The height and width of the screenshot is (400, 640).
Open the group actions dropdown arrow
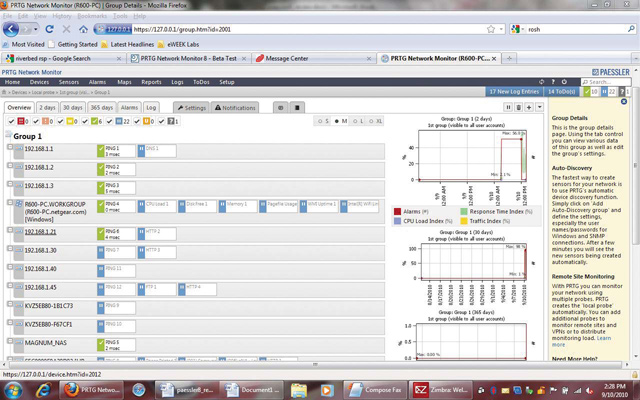pos(540,107)
